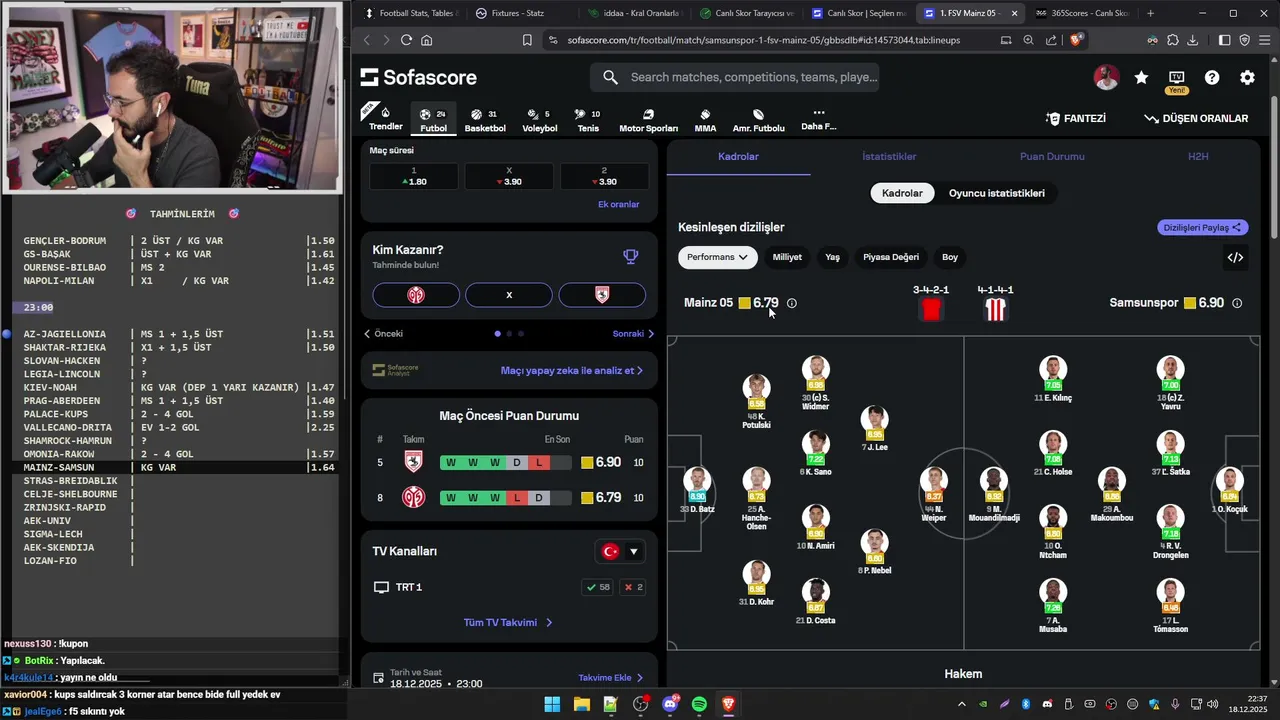Click the Sofascore search field
1280x720 pixels.
pyautogui.click(x=735, y=77)
